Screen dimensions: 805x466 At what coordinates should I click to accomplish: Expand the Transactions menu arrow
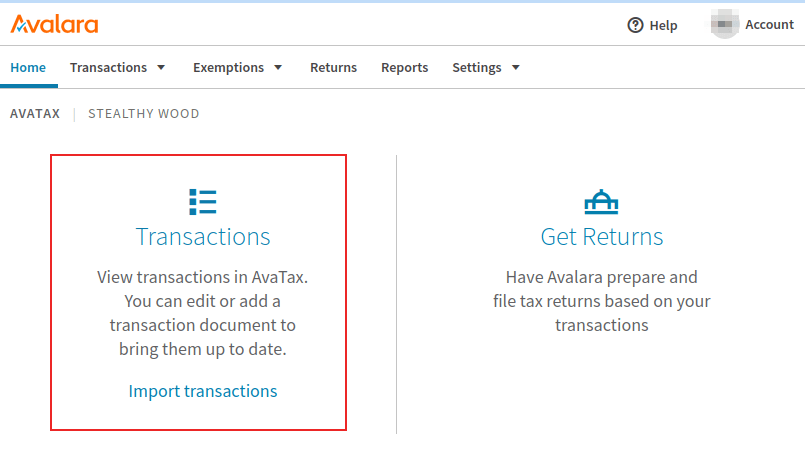(x=161, y=68)
